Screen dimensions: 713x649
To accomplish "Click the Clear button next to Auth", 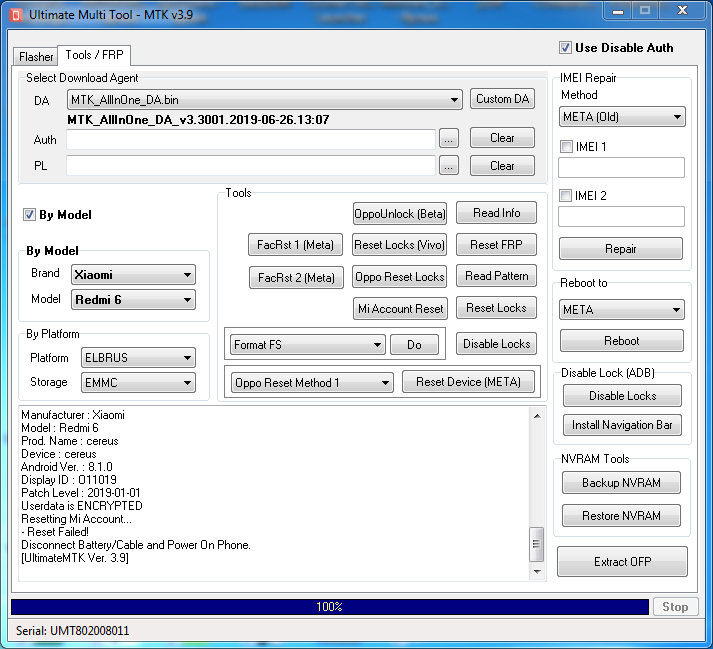I will tap(502, 137).
